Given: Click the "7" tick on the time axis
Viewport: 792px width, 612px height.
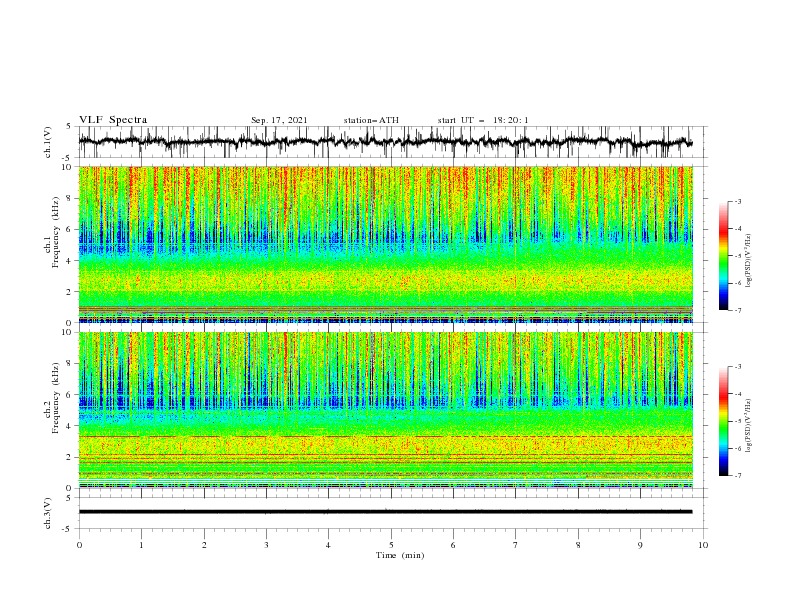Looking at the screenshot, I should [516, 545].
